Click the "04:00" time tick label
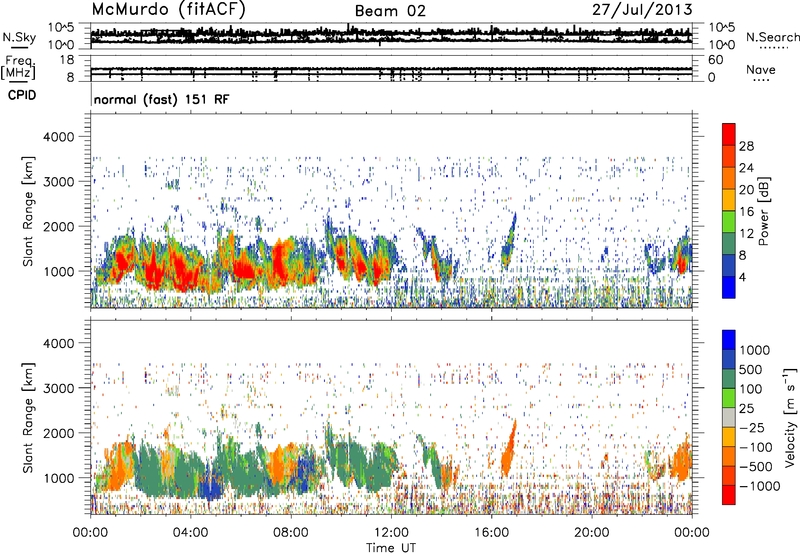 [190, 533]
